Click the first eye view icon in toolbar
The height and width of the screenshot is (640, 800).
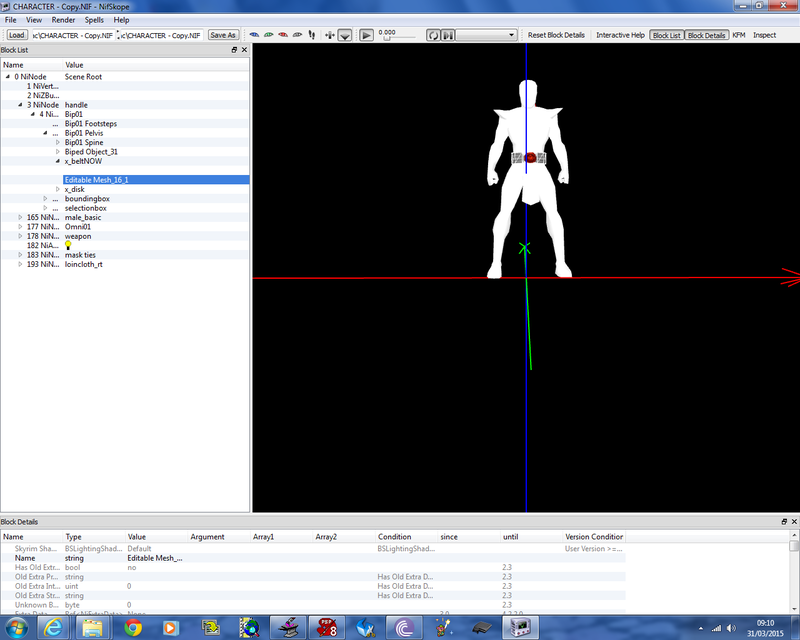pyautogui.click(x=254, y=35)
